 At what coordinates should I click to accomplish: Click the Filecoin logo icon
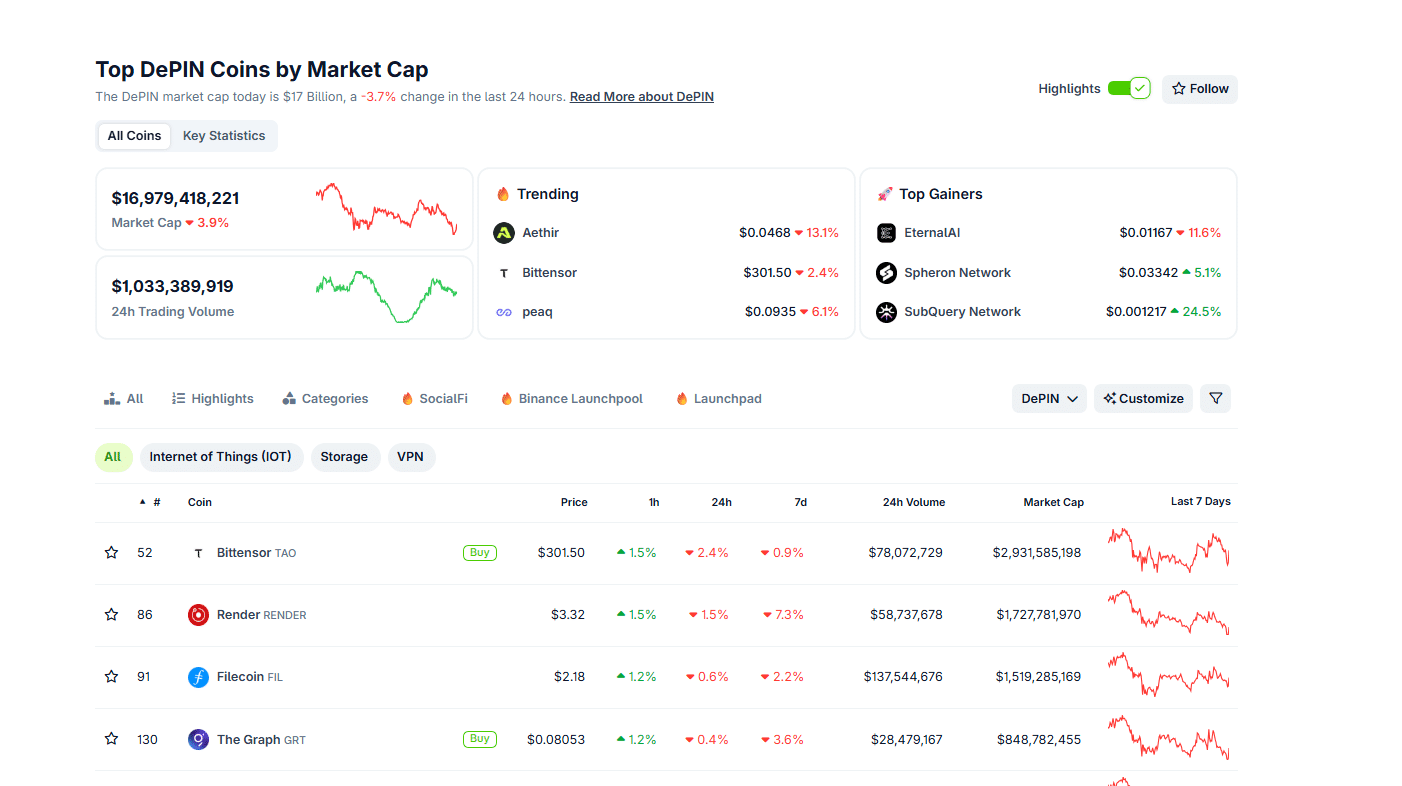coord(198,677)
